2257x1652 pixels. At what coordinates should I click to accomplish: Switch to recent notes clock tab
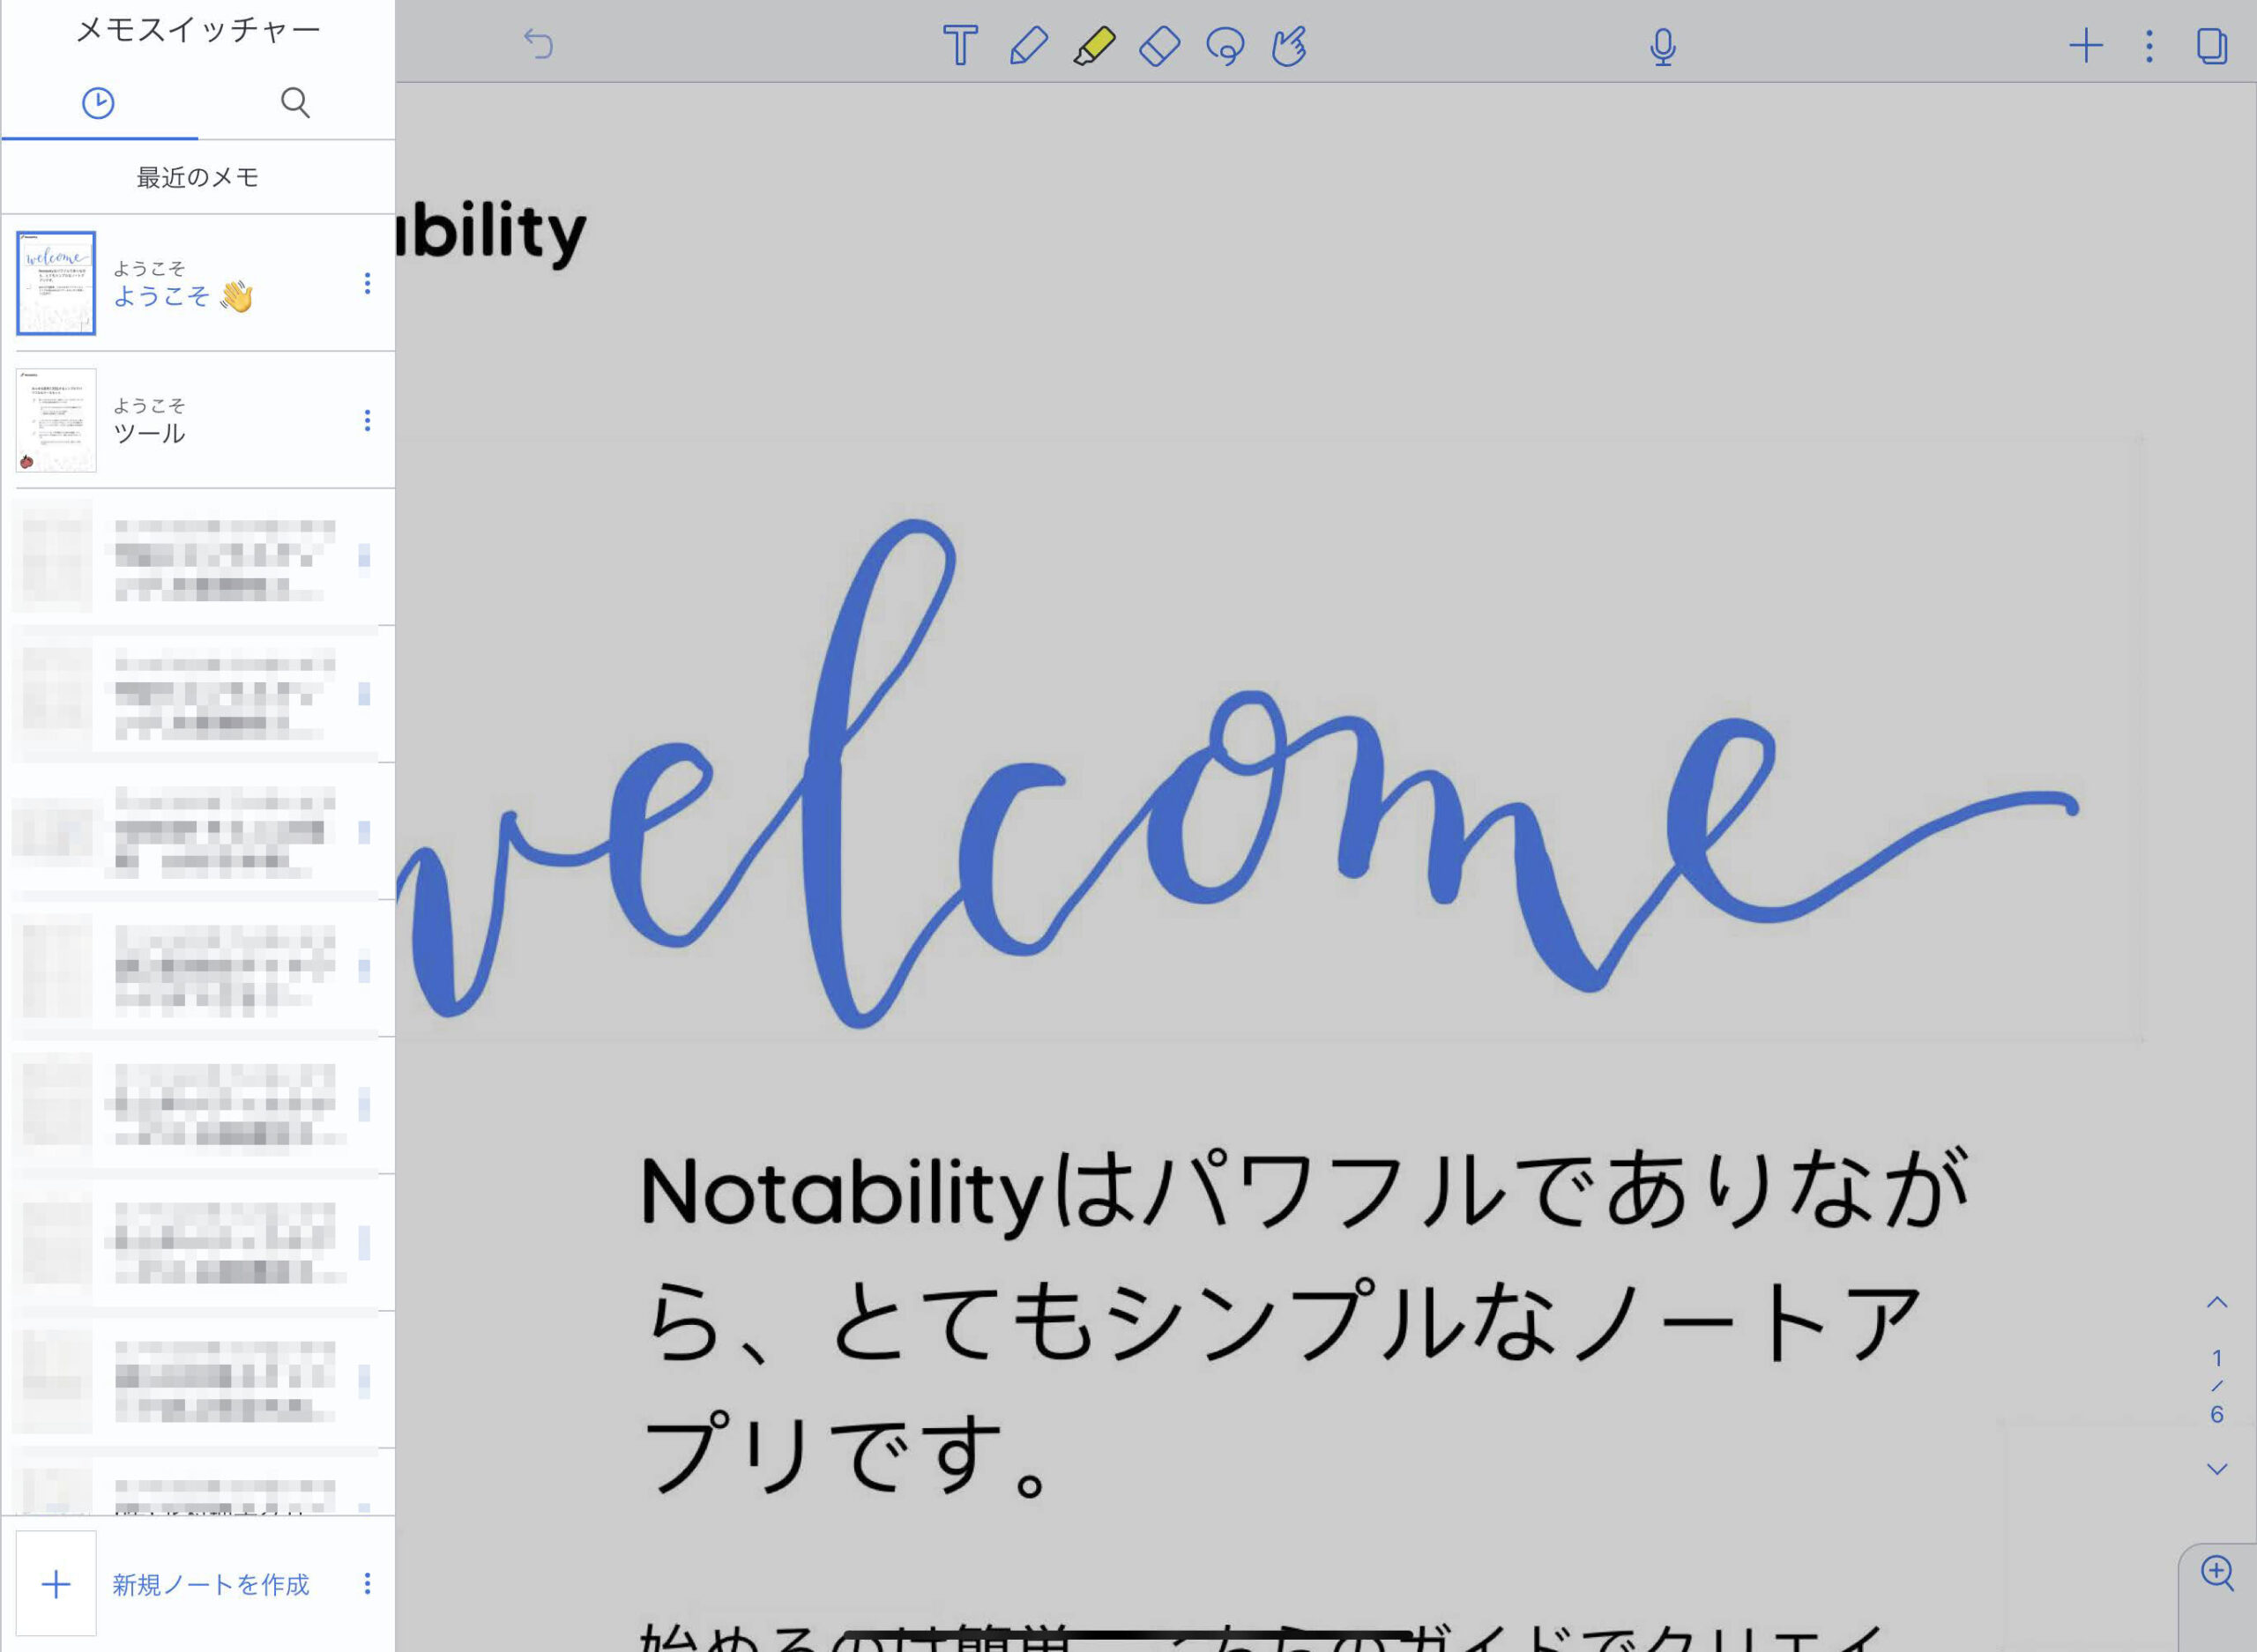pos(98,103)
